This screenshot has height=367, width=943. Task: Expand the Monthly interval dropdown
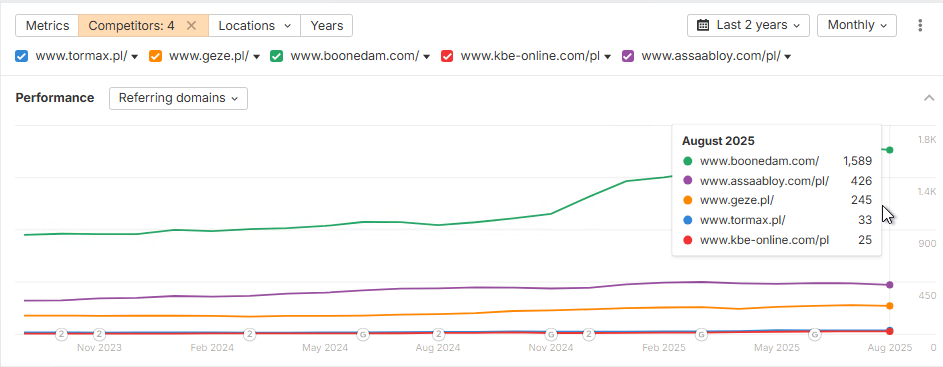857,25
